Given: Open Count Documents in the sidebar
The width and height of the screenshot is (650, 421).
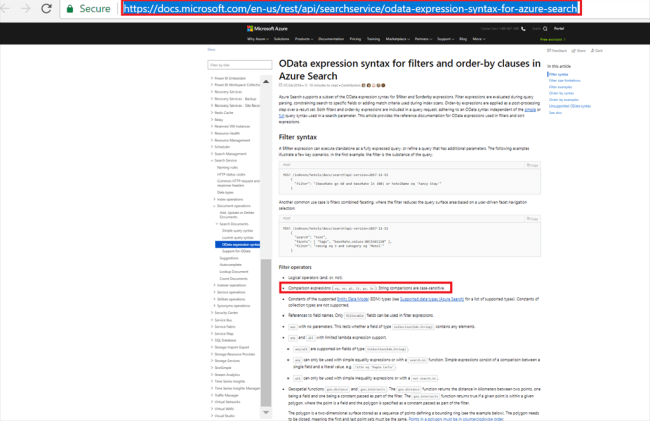Looking at the screenshot, I should coord(233,278).
